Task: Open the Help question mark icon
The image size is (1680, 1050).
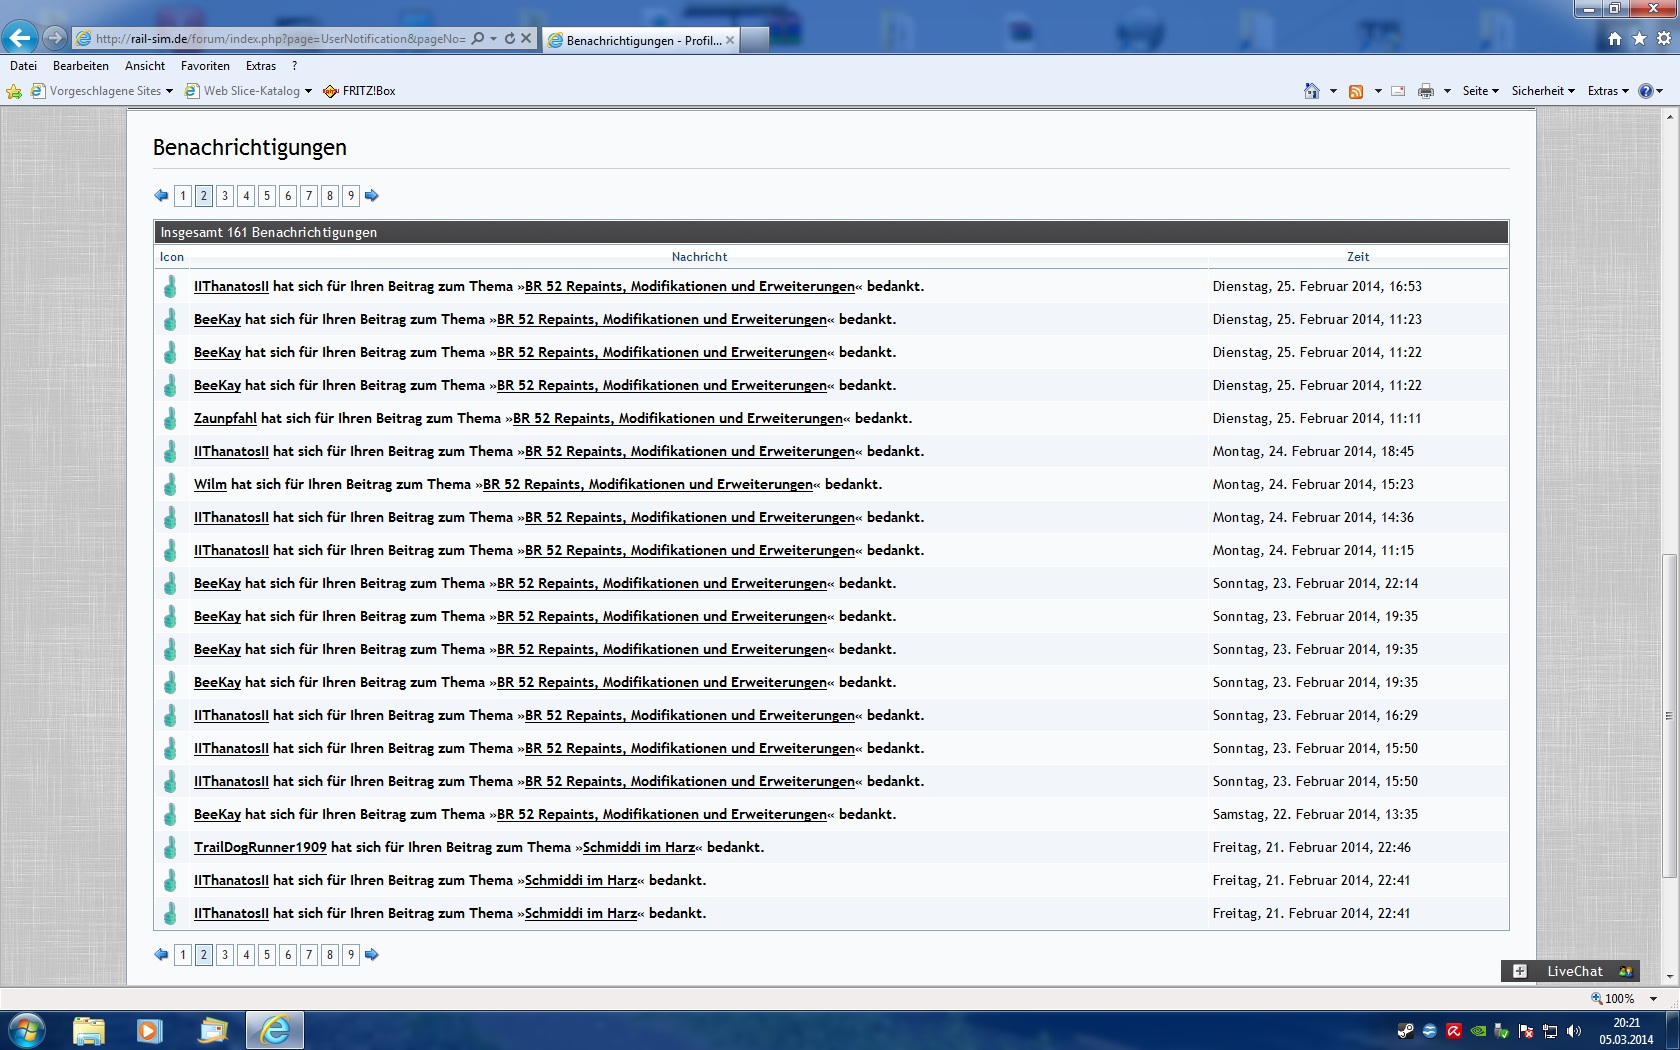Action: coord(1646,91)
